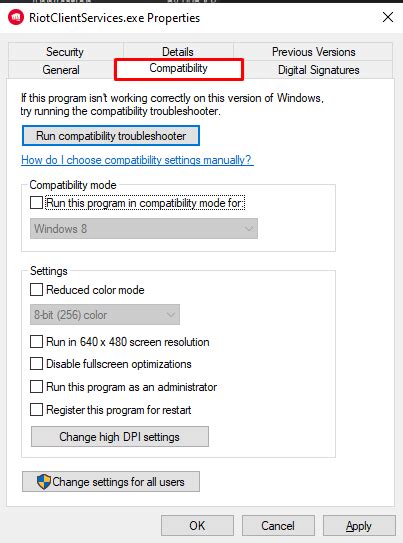Viewport: 403px width, 543px height.
Task: Close the Properties dialog with X
Action: [x=388, y=17]
